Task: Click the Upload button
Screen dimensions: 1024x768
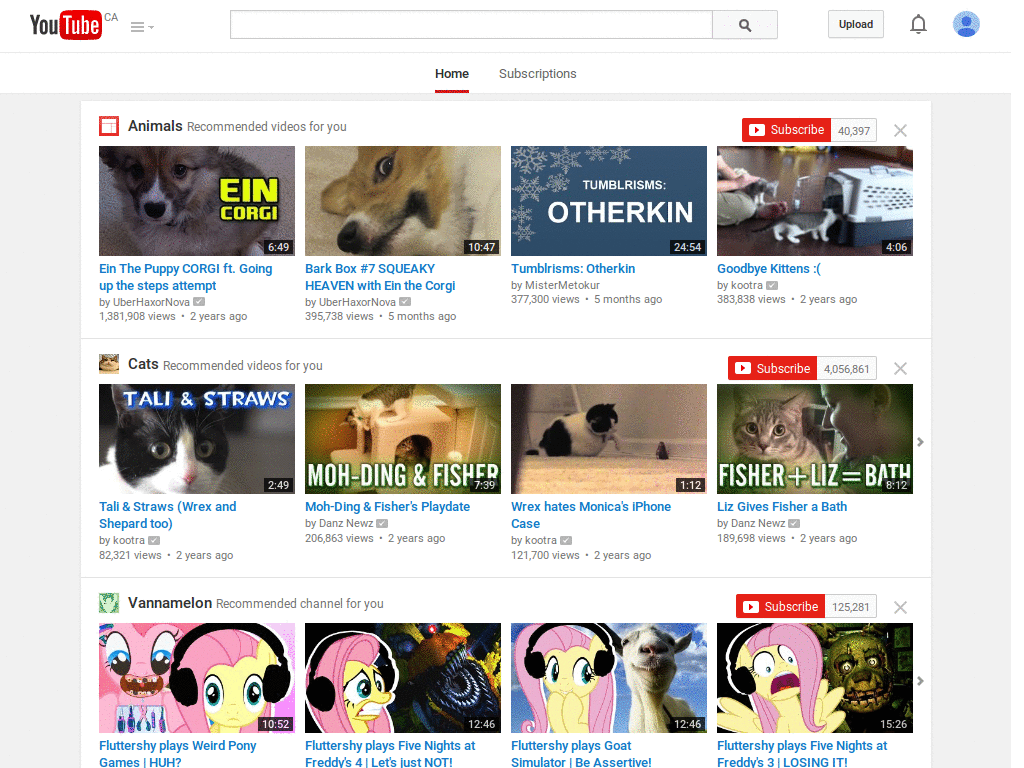Action: 856,24
